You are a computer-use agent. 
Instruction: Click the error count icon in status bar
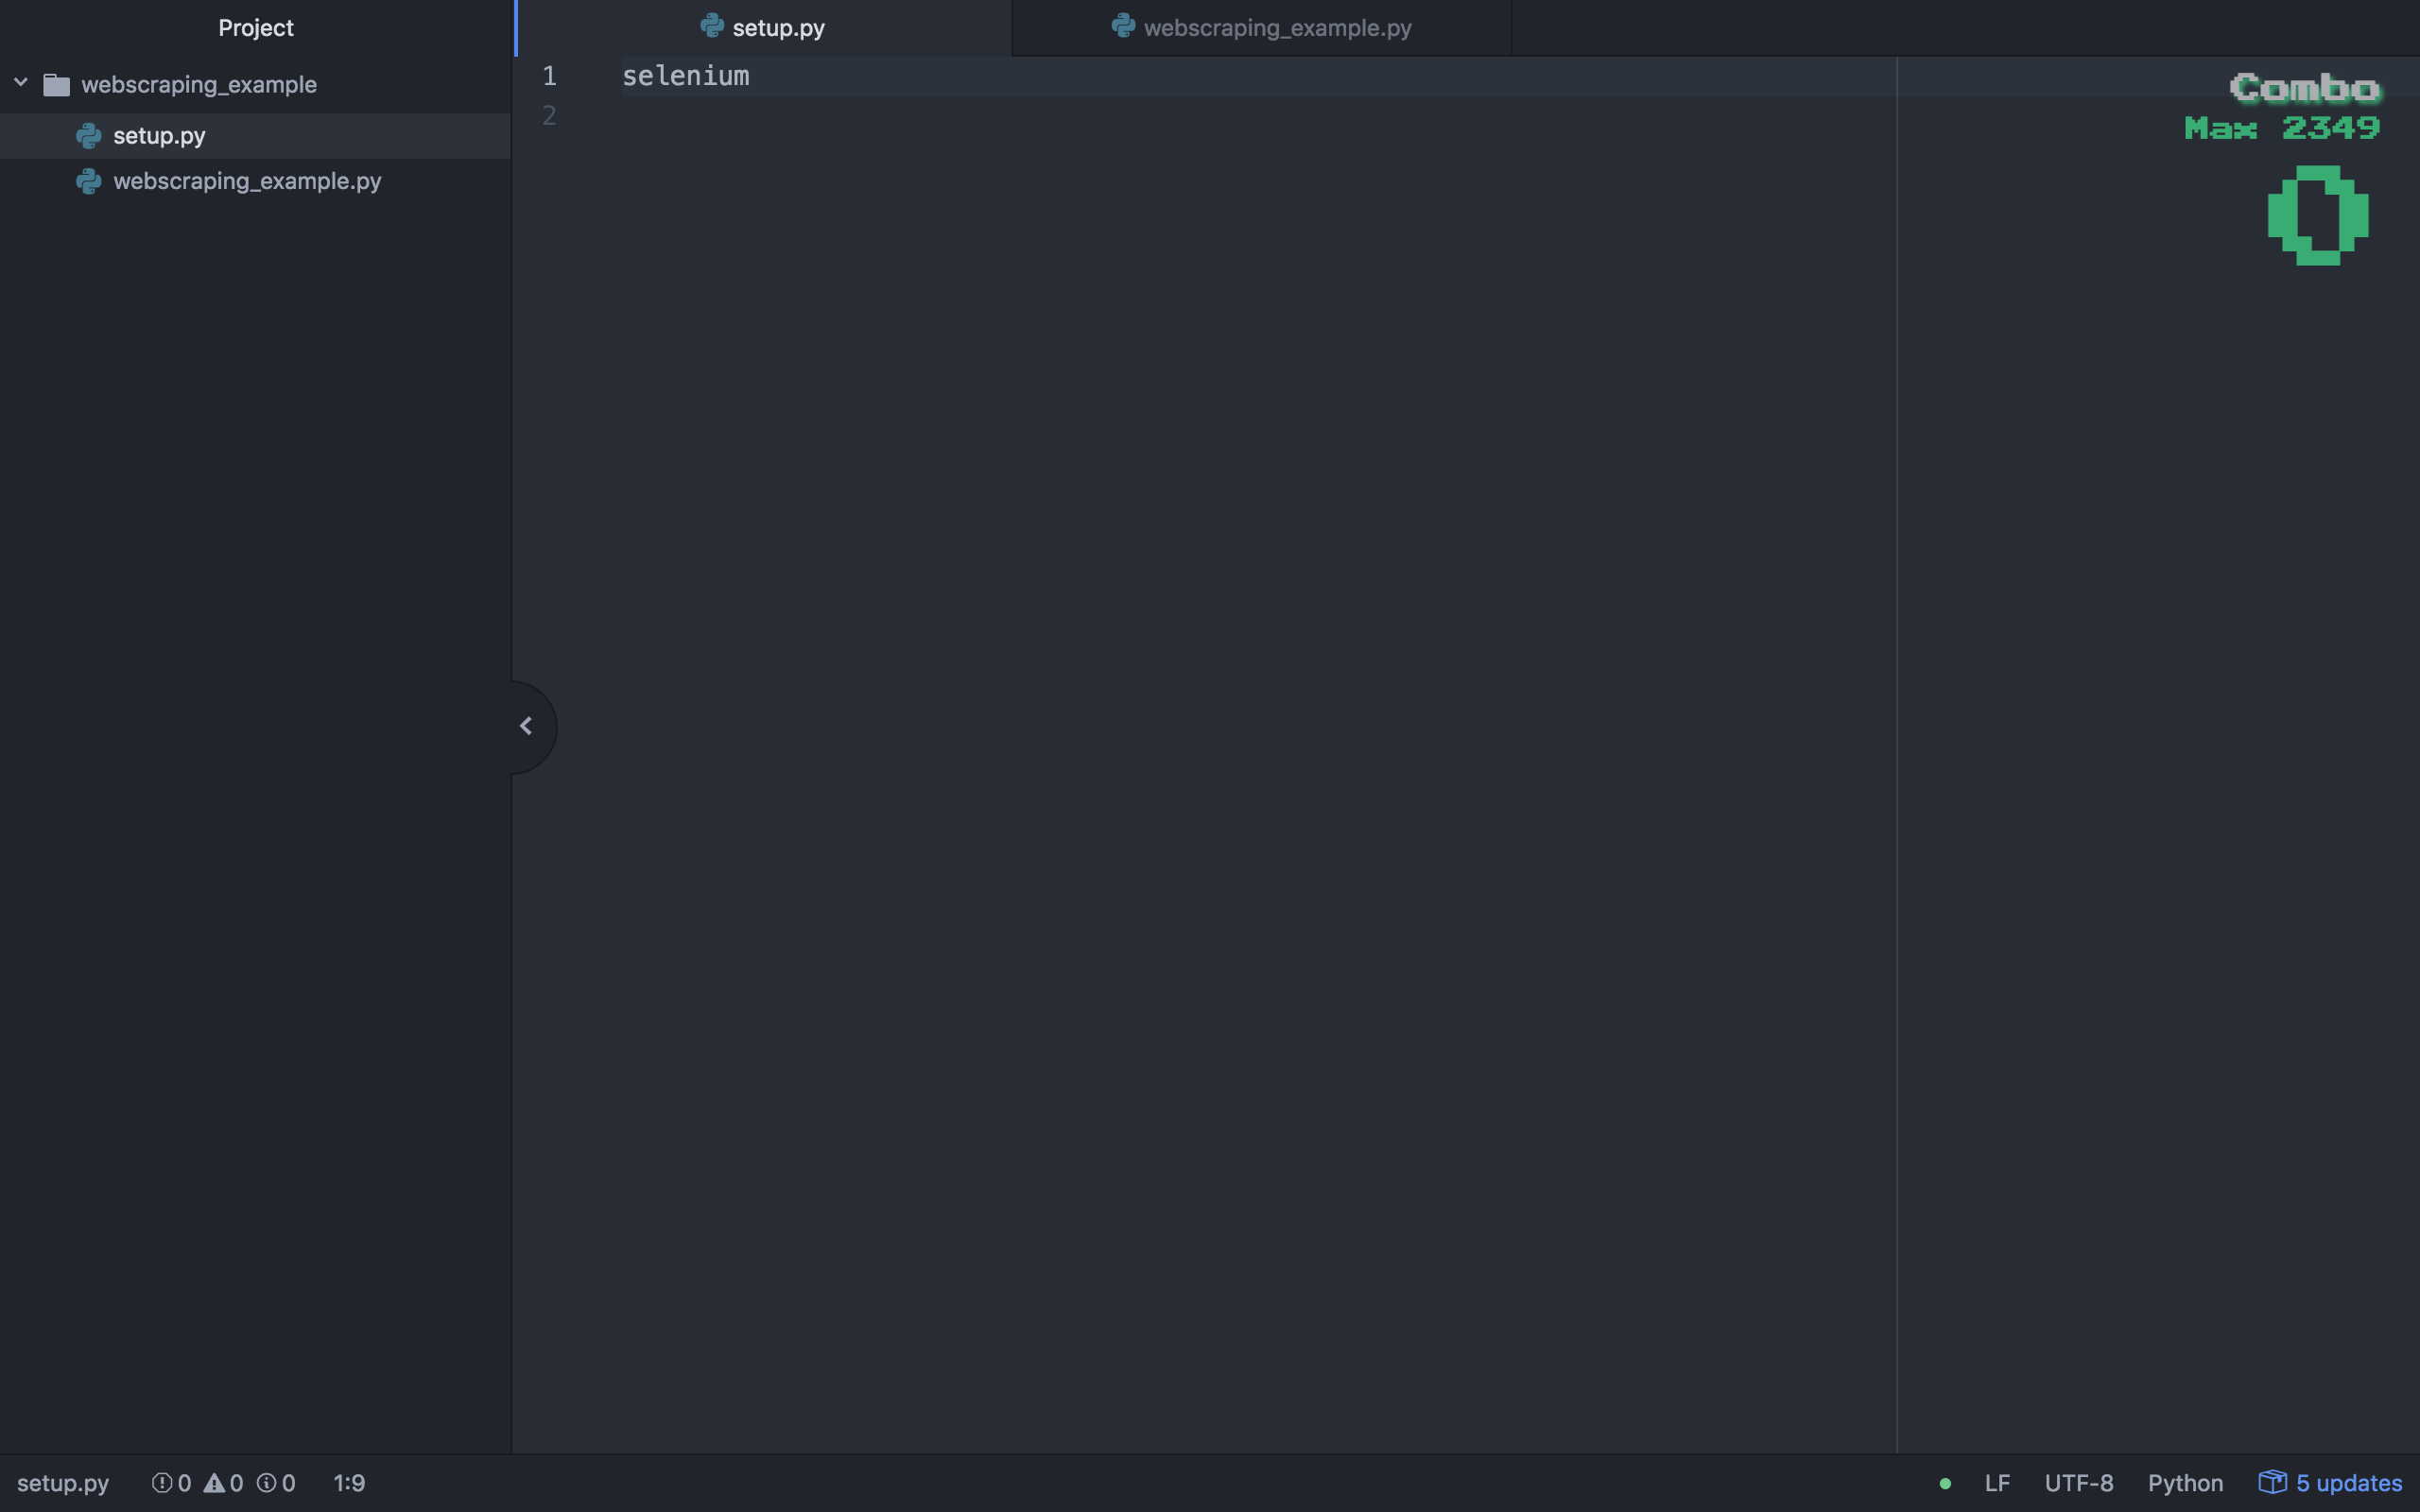(x=163, y=1483)
